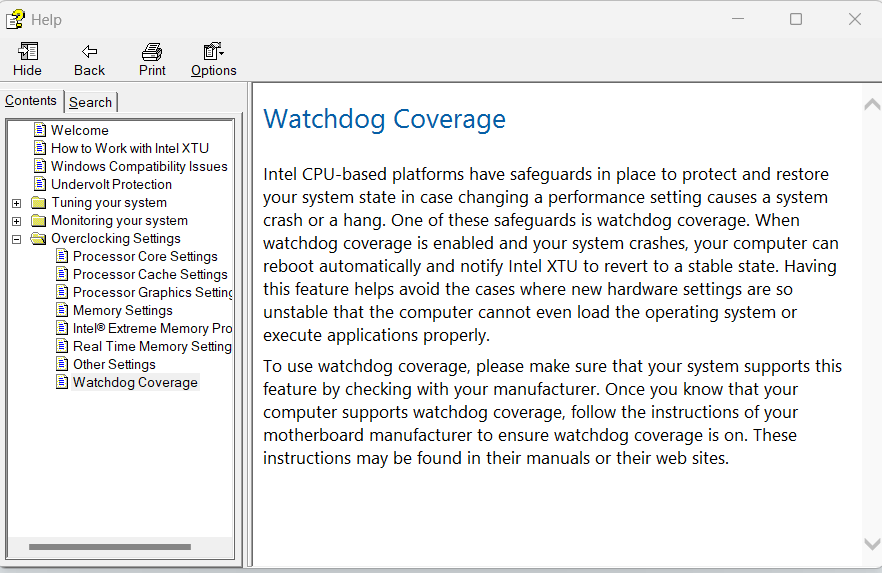Print the current help topic
882x573 pixels.
[152, 59]
